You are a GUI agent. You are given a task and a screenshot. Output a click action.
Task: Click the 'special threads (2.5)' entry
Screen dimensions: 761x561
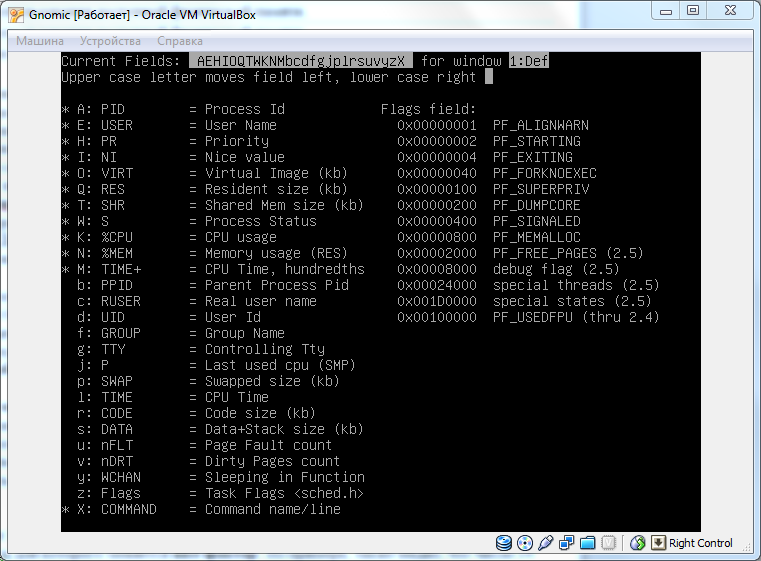(x=576, y=285)
